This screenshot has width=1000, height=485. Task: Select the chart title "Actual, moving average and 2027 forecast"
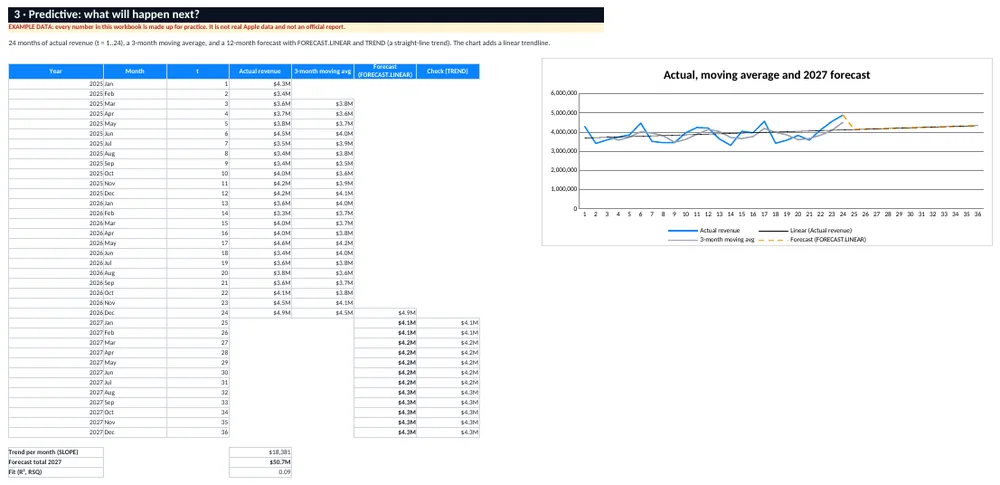click(x=767, y=75)
